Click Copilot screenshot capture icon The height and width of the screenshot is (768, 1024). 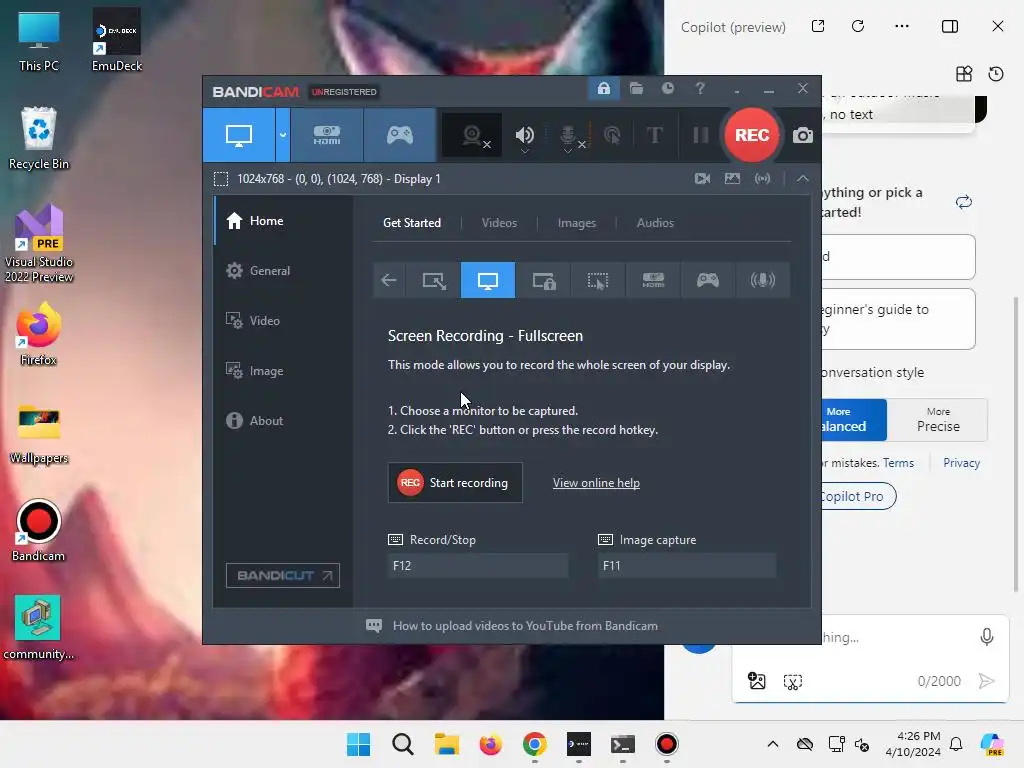(x=792, y=682)
